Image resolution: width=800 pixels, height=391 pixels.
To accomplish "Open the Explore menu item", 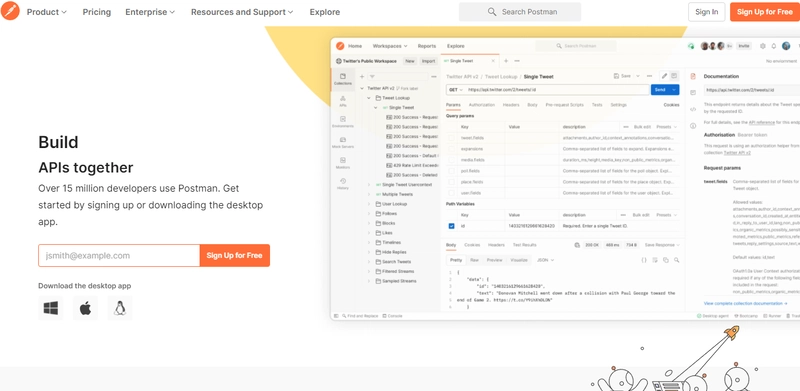I will point(324,12).
